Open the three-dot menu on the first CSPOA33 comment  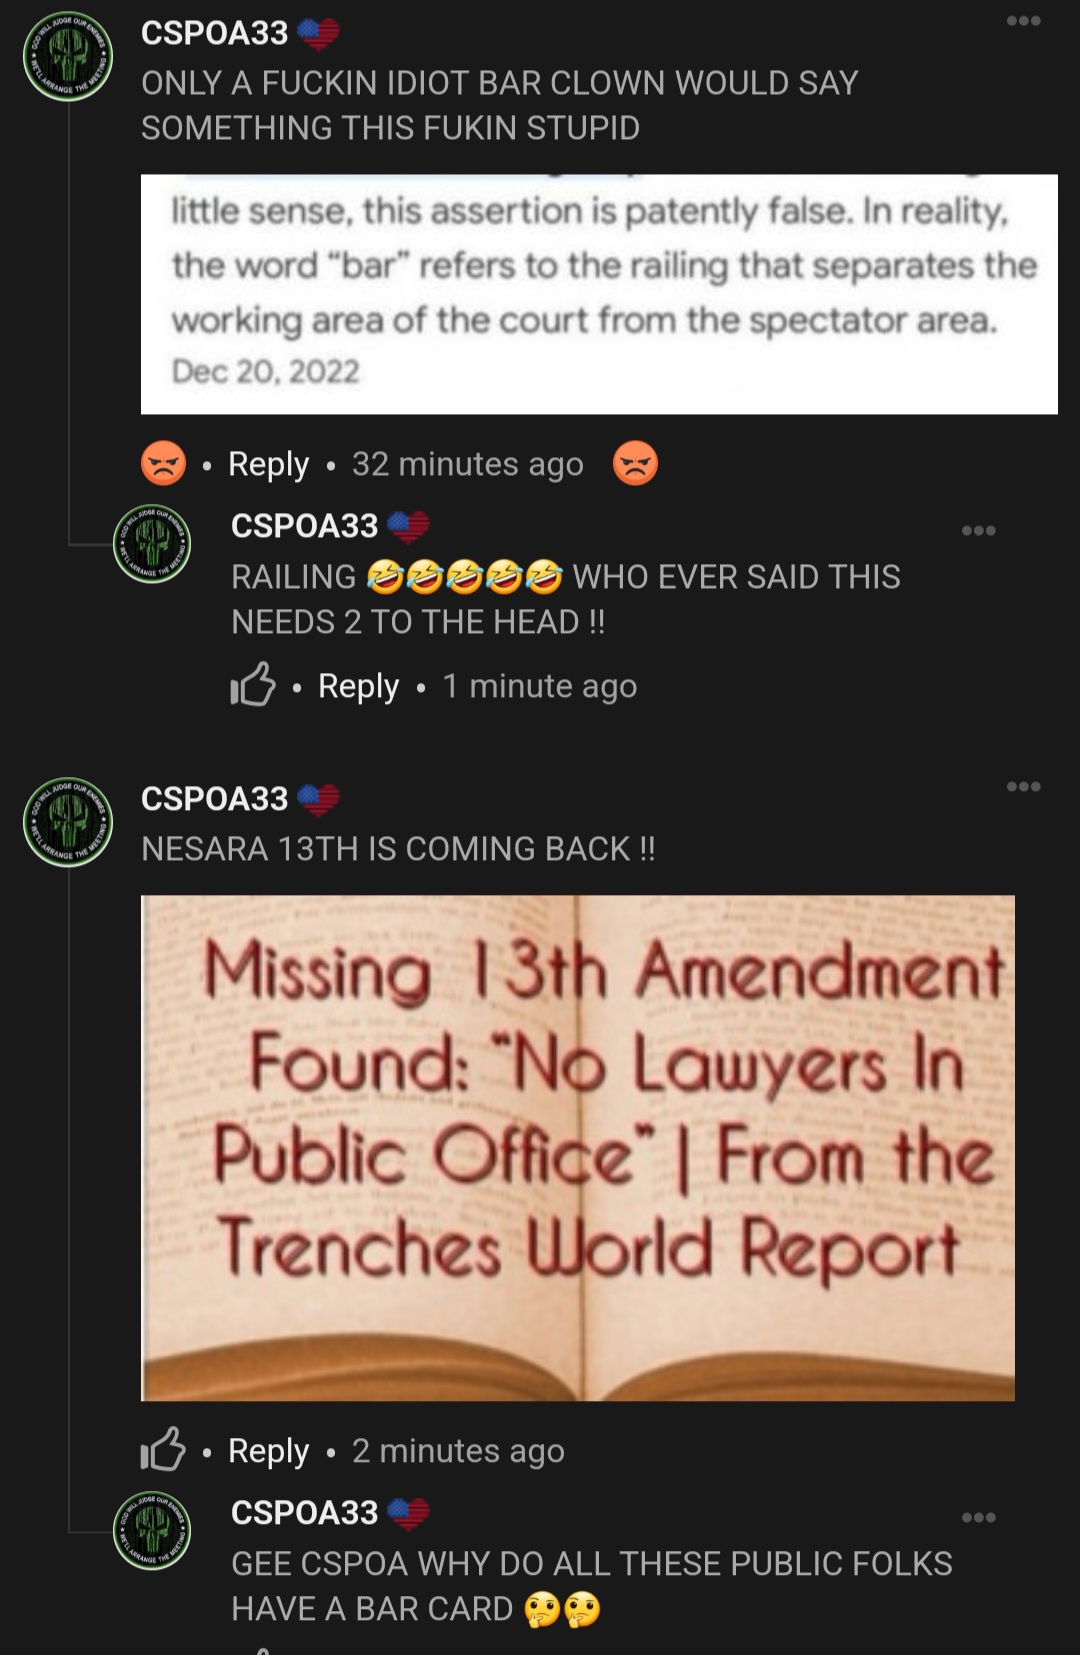point(1023,21)
